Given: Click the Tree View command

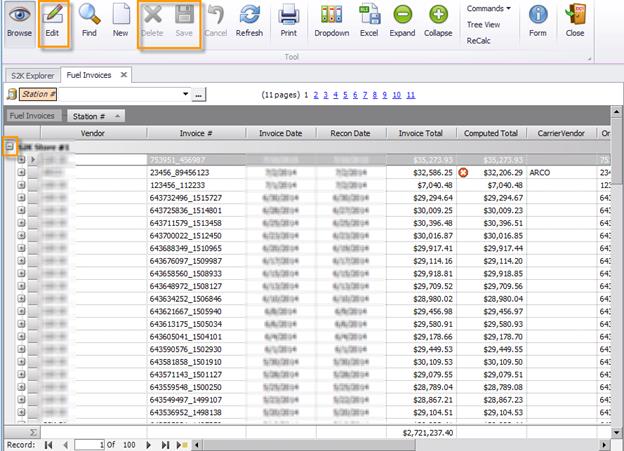Looking at the screenshot, I should tap(484, 24).
